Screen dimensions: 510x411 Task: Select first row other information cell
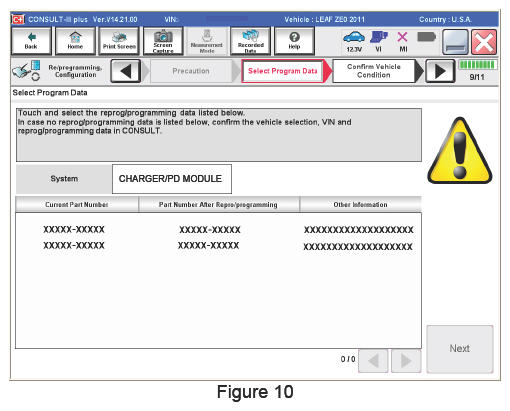(x=359, y=230)
